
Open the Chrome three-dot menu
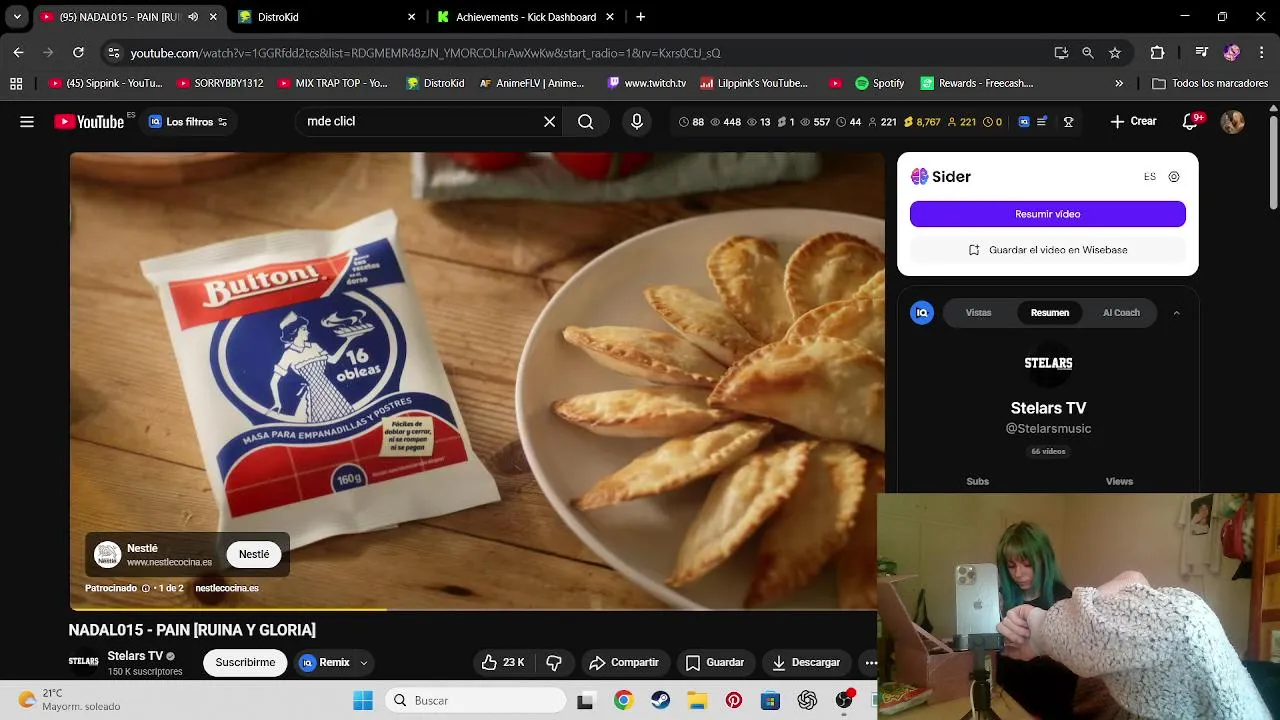pos(1261,53)
